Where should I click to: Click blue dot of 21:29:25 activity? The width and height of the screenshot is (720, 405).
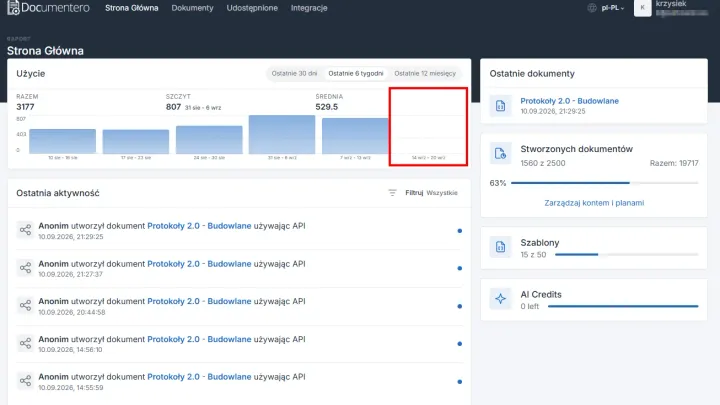pos(460,231)
